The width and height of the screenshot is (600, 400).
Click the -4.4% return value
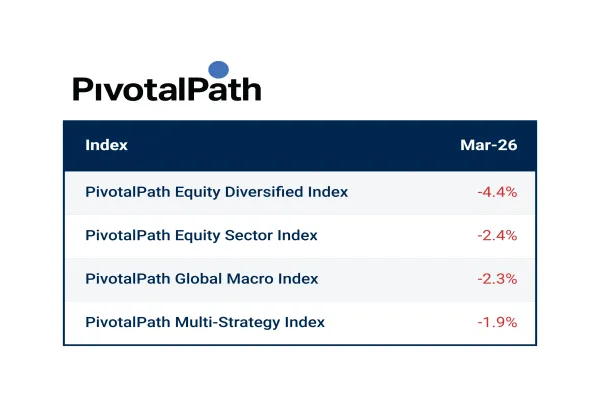pos(496,192)
